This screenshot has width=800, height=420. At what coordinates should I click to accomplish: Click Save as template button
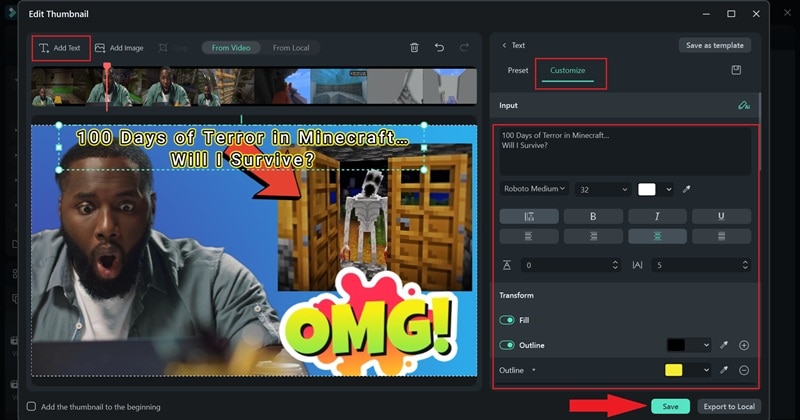tap(715, 45)
